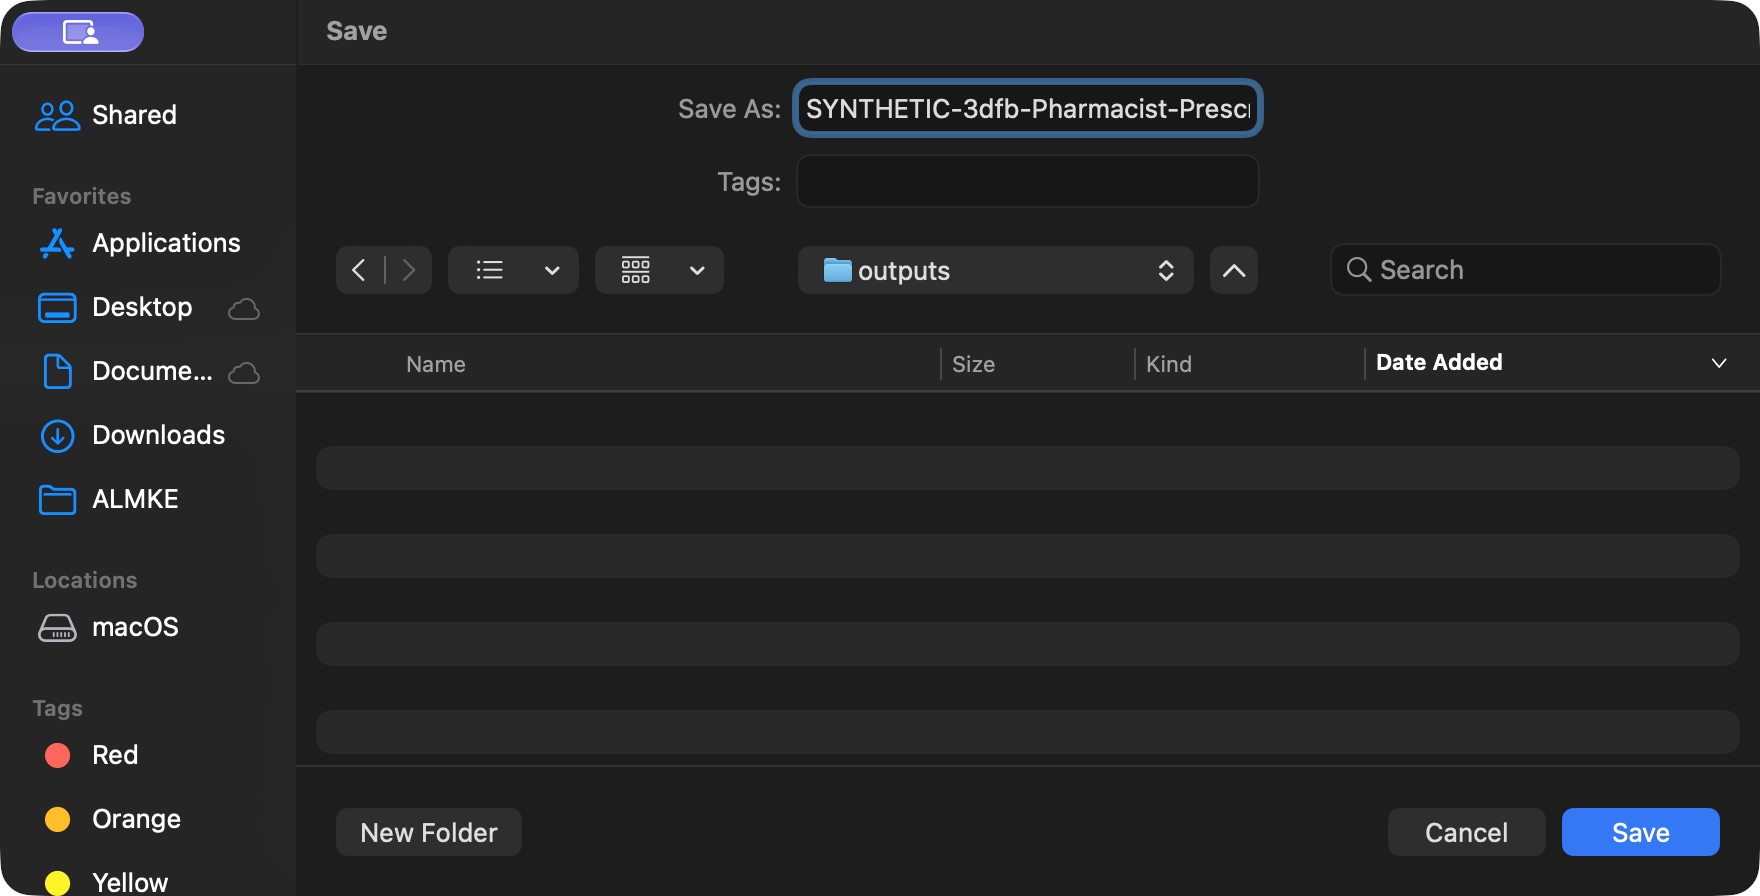Sort by Size column header
This screenshot has height=896, width=1760.
point(973,364)
